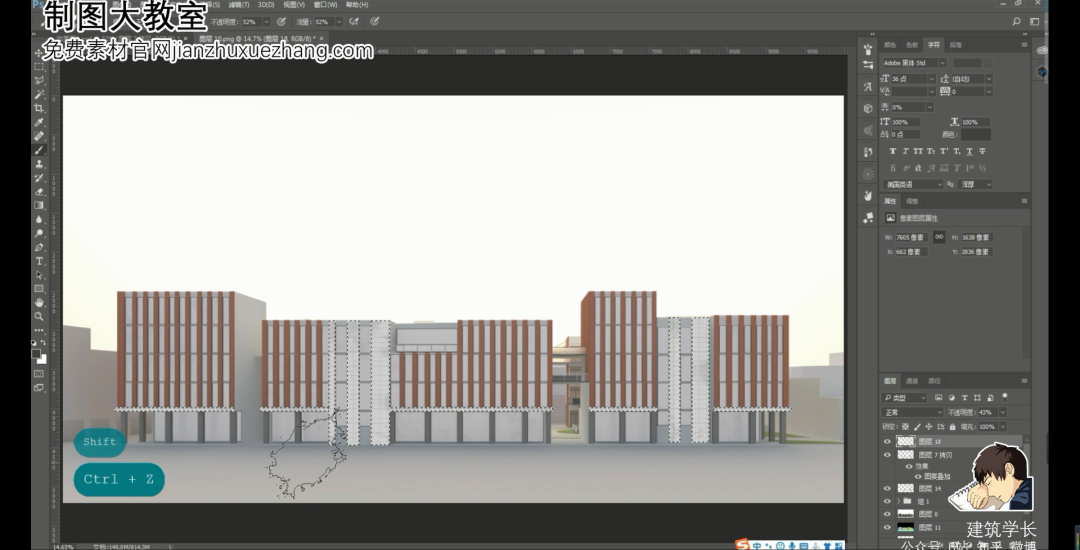Open the layer fill 100% dropdown arrow
This screenshot has width=1080, height=550.
(x=1002, y=427)
